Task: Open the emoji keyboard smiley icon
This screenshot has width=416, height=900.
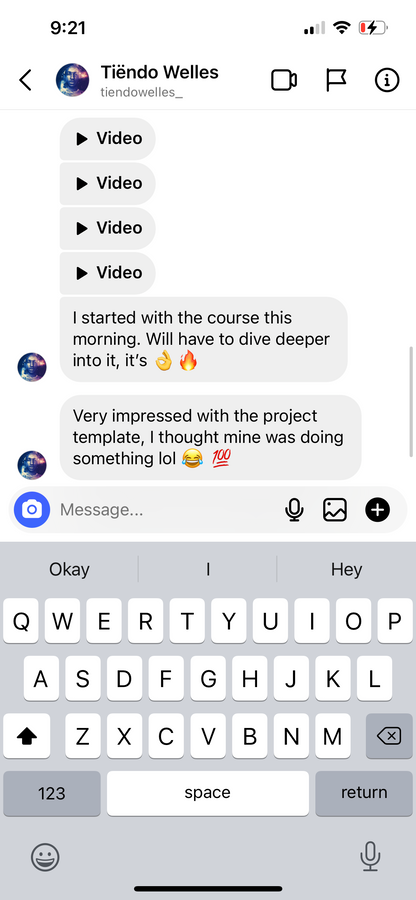Action: pyautogui.click(x=45, y=858)
